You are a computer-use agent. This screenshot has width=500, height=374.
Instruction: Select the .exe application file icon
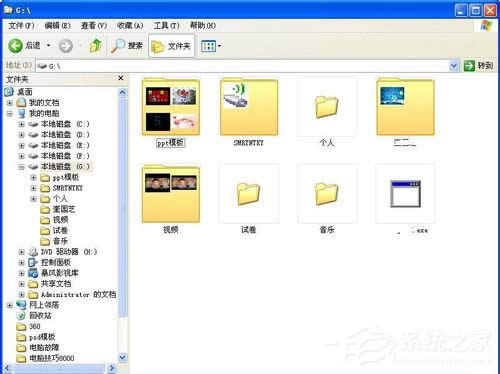405,194
